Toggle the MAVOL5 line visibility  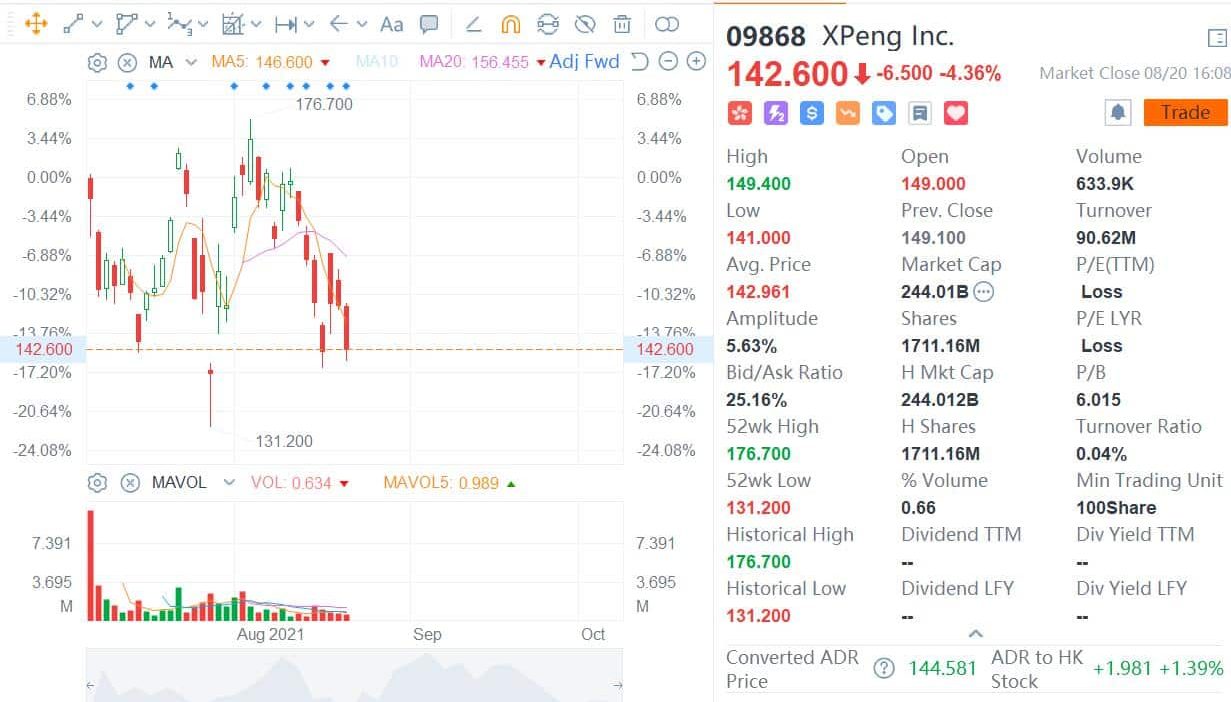[x=450, y=483]
